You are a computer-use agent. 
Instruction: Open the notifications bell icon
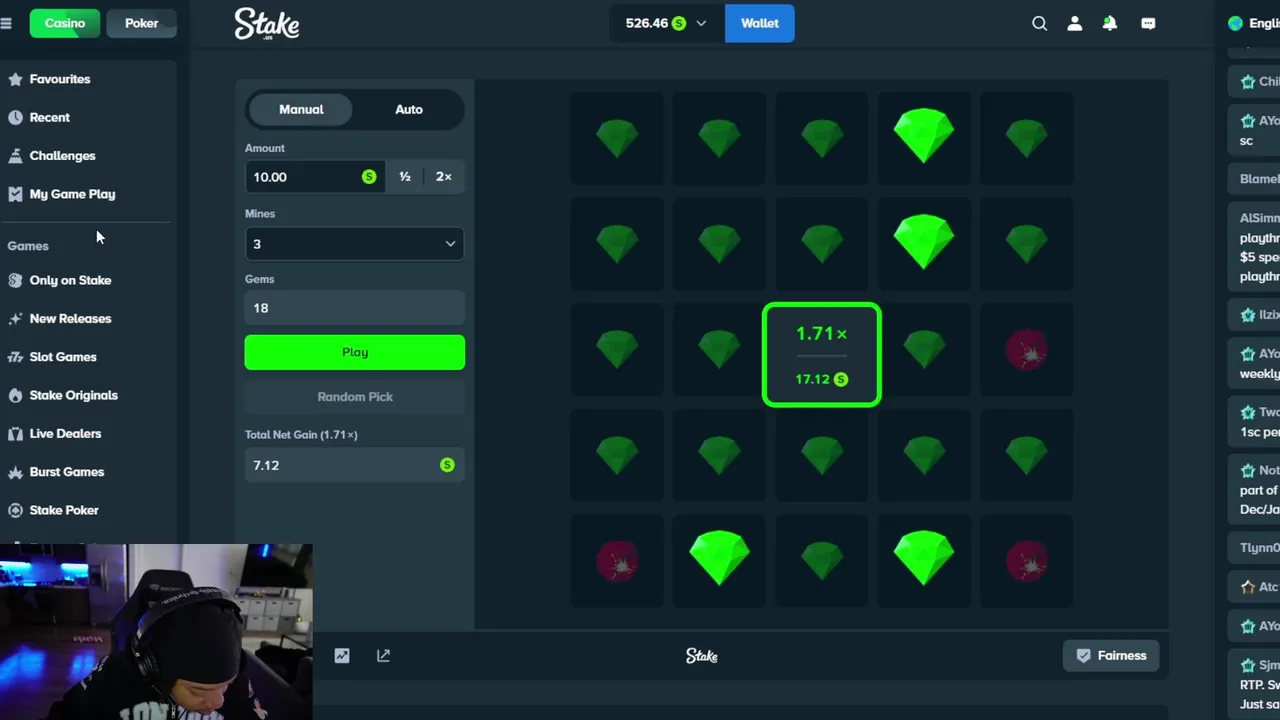(1110, 23)
